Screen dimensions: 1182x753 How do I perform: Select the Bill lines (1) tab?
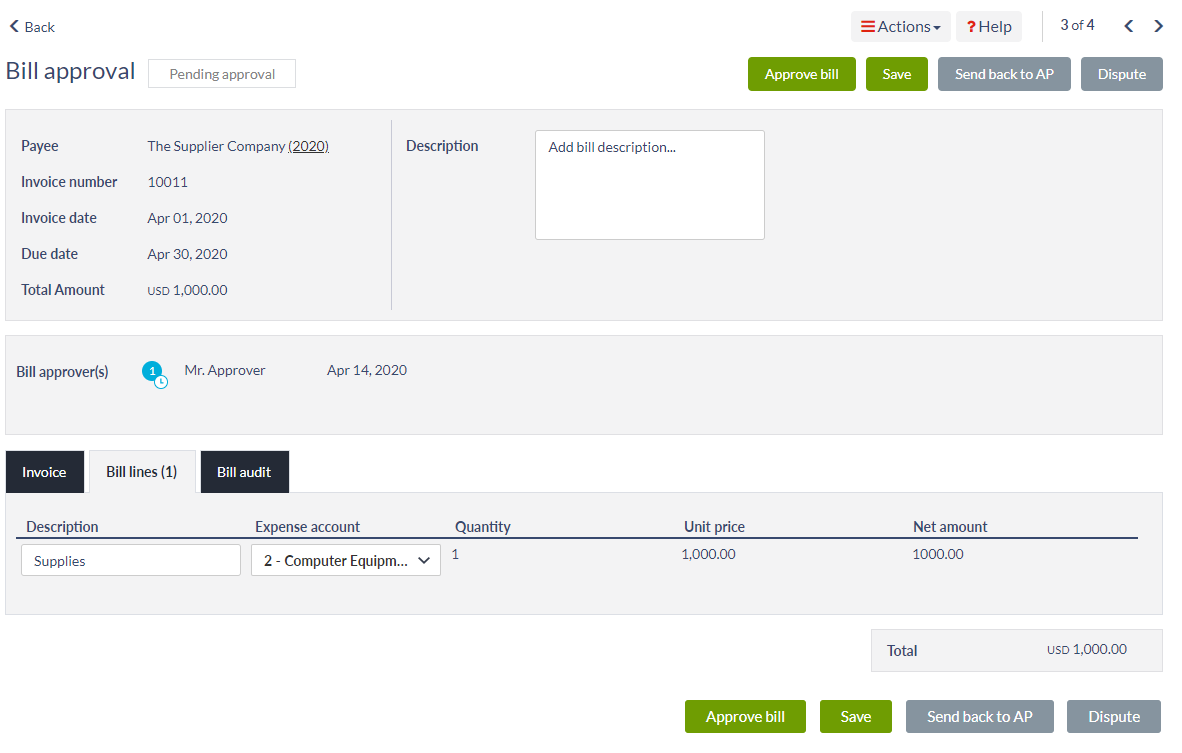coord(141,471)
